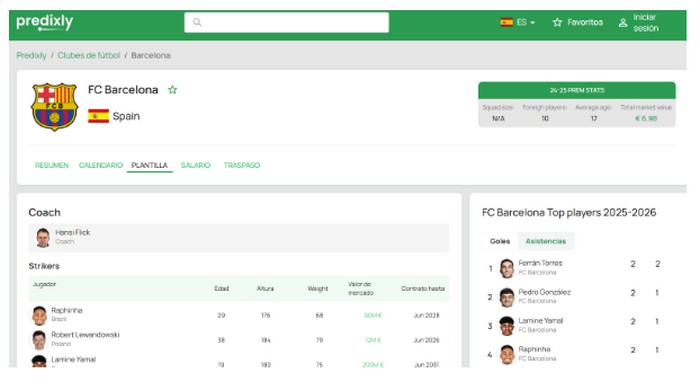700x391 pixels.
Task: Select the Goles tab
Action: coord(500,241)
